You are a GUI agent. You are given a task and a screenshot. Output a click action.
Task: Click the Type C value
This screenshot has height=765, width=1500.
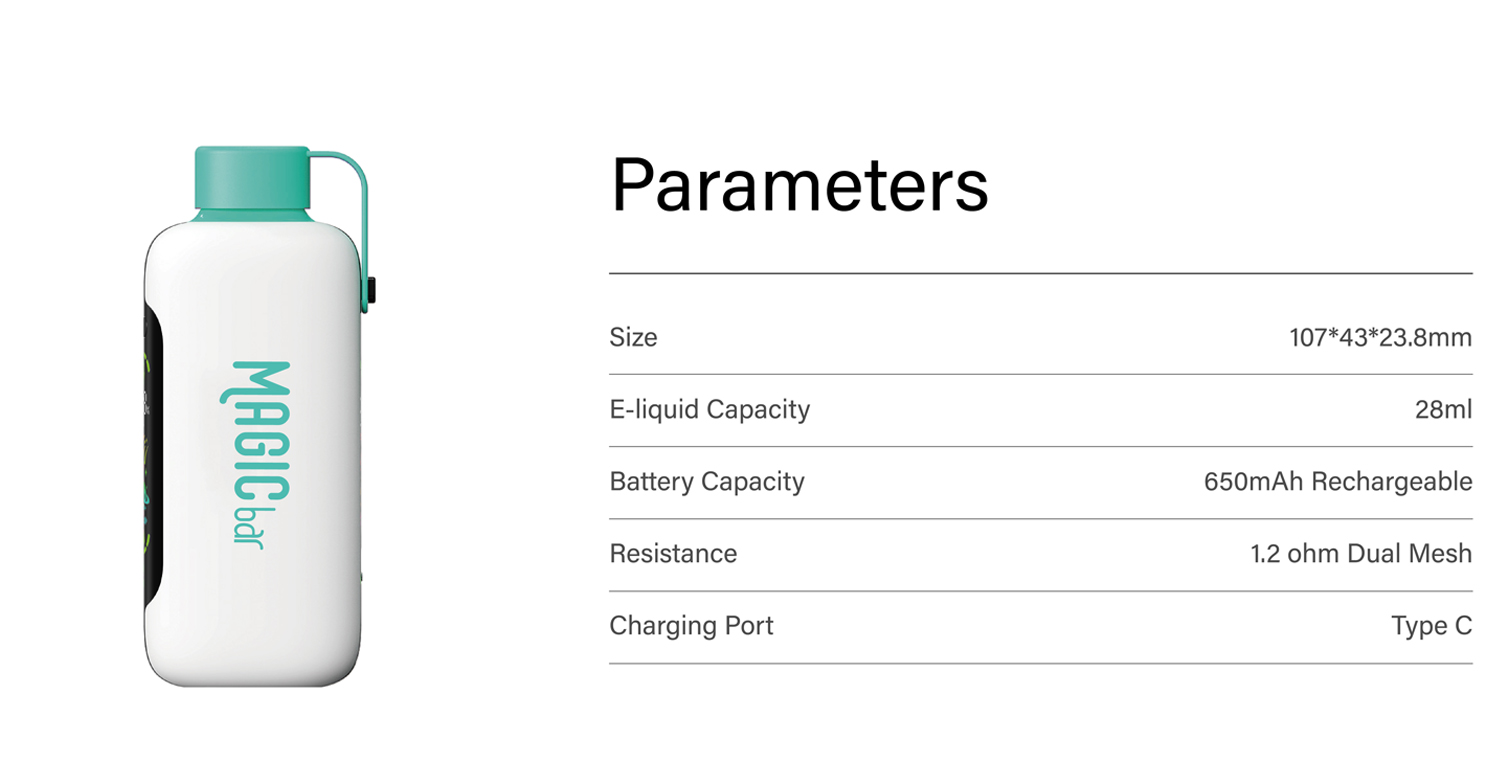1431,626
